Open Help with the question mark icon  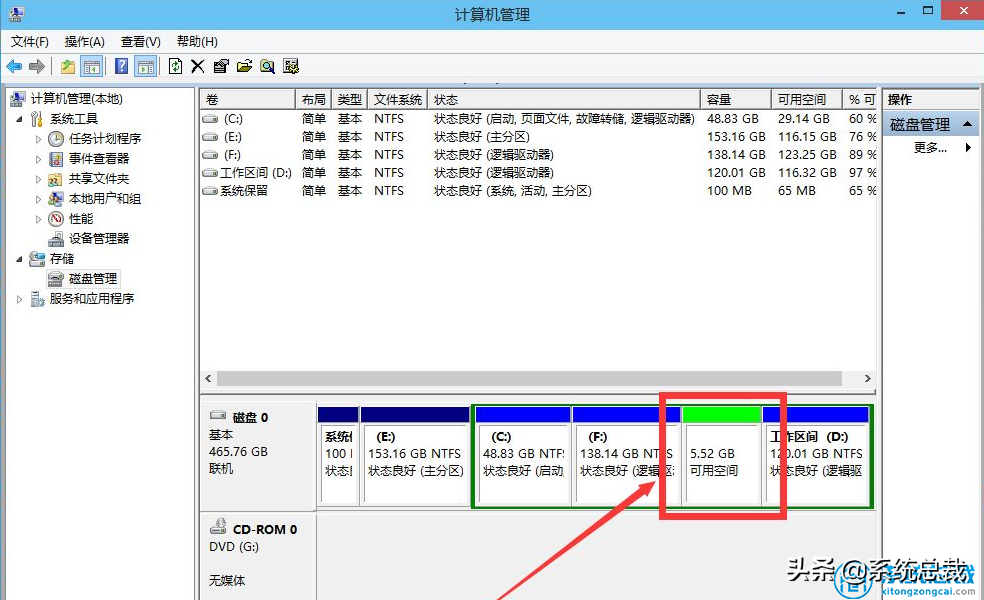(122, 66)
